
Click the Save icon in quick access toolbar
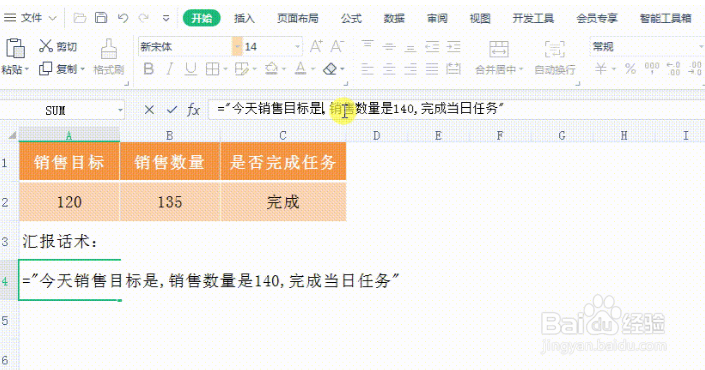(101, 18)
